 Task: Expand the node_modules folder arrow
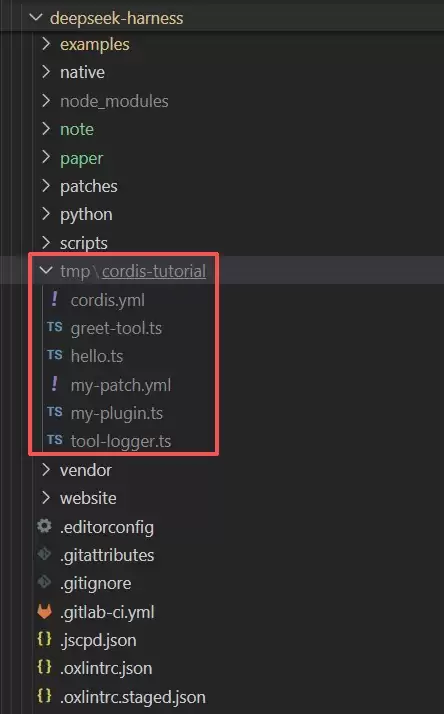(x=46, y=101)
